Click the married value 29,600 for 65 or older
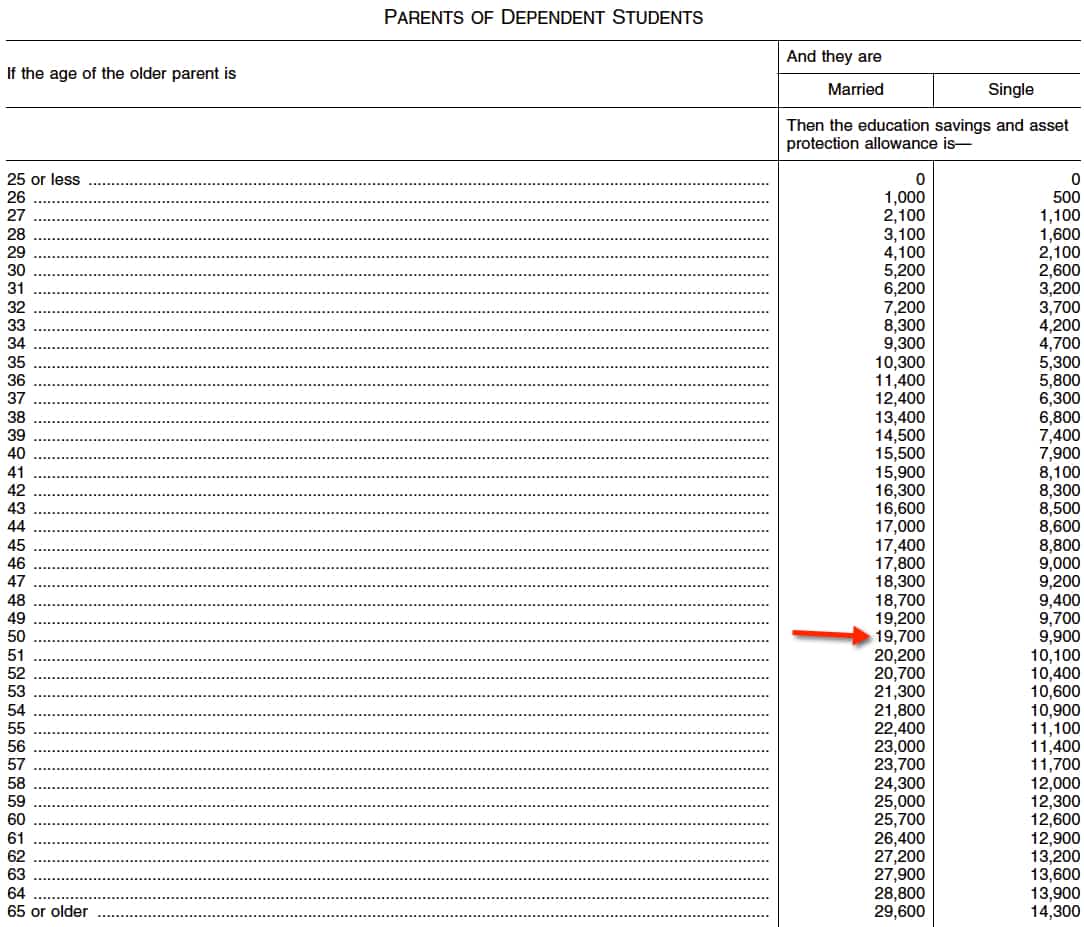Viewport: 1084px width, 927px height. tap(899, 912)
